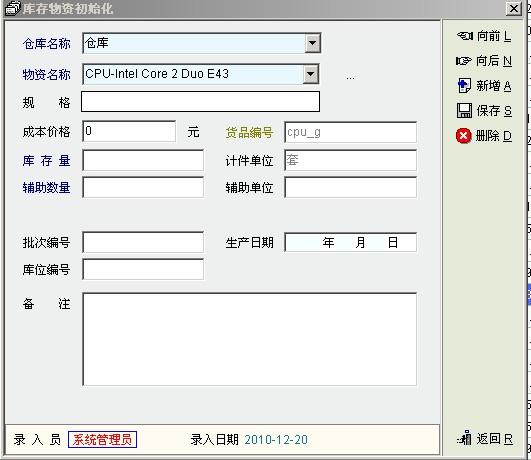Click the 保存 floppy disk icon
Screen dimensions: 531x460
point(464,110)
